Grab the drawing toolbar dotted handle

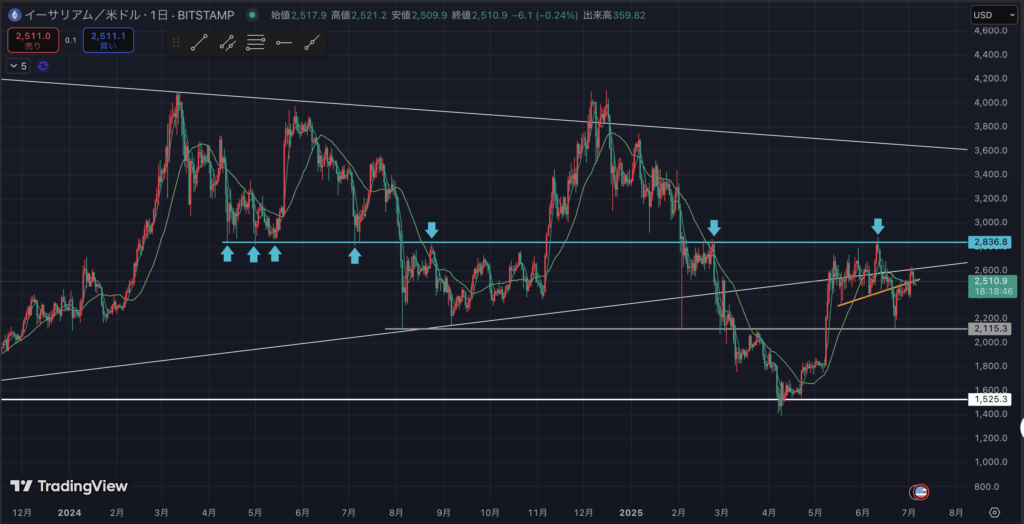176,43
